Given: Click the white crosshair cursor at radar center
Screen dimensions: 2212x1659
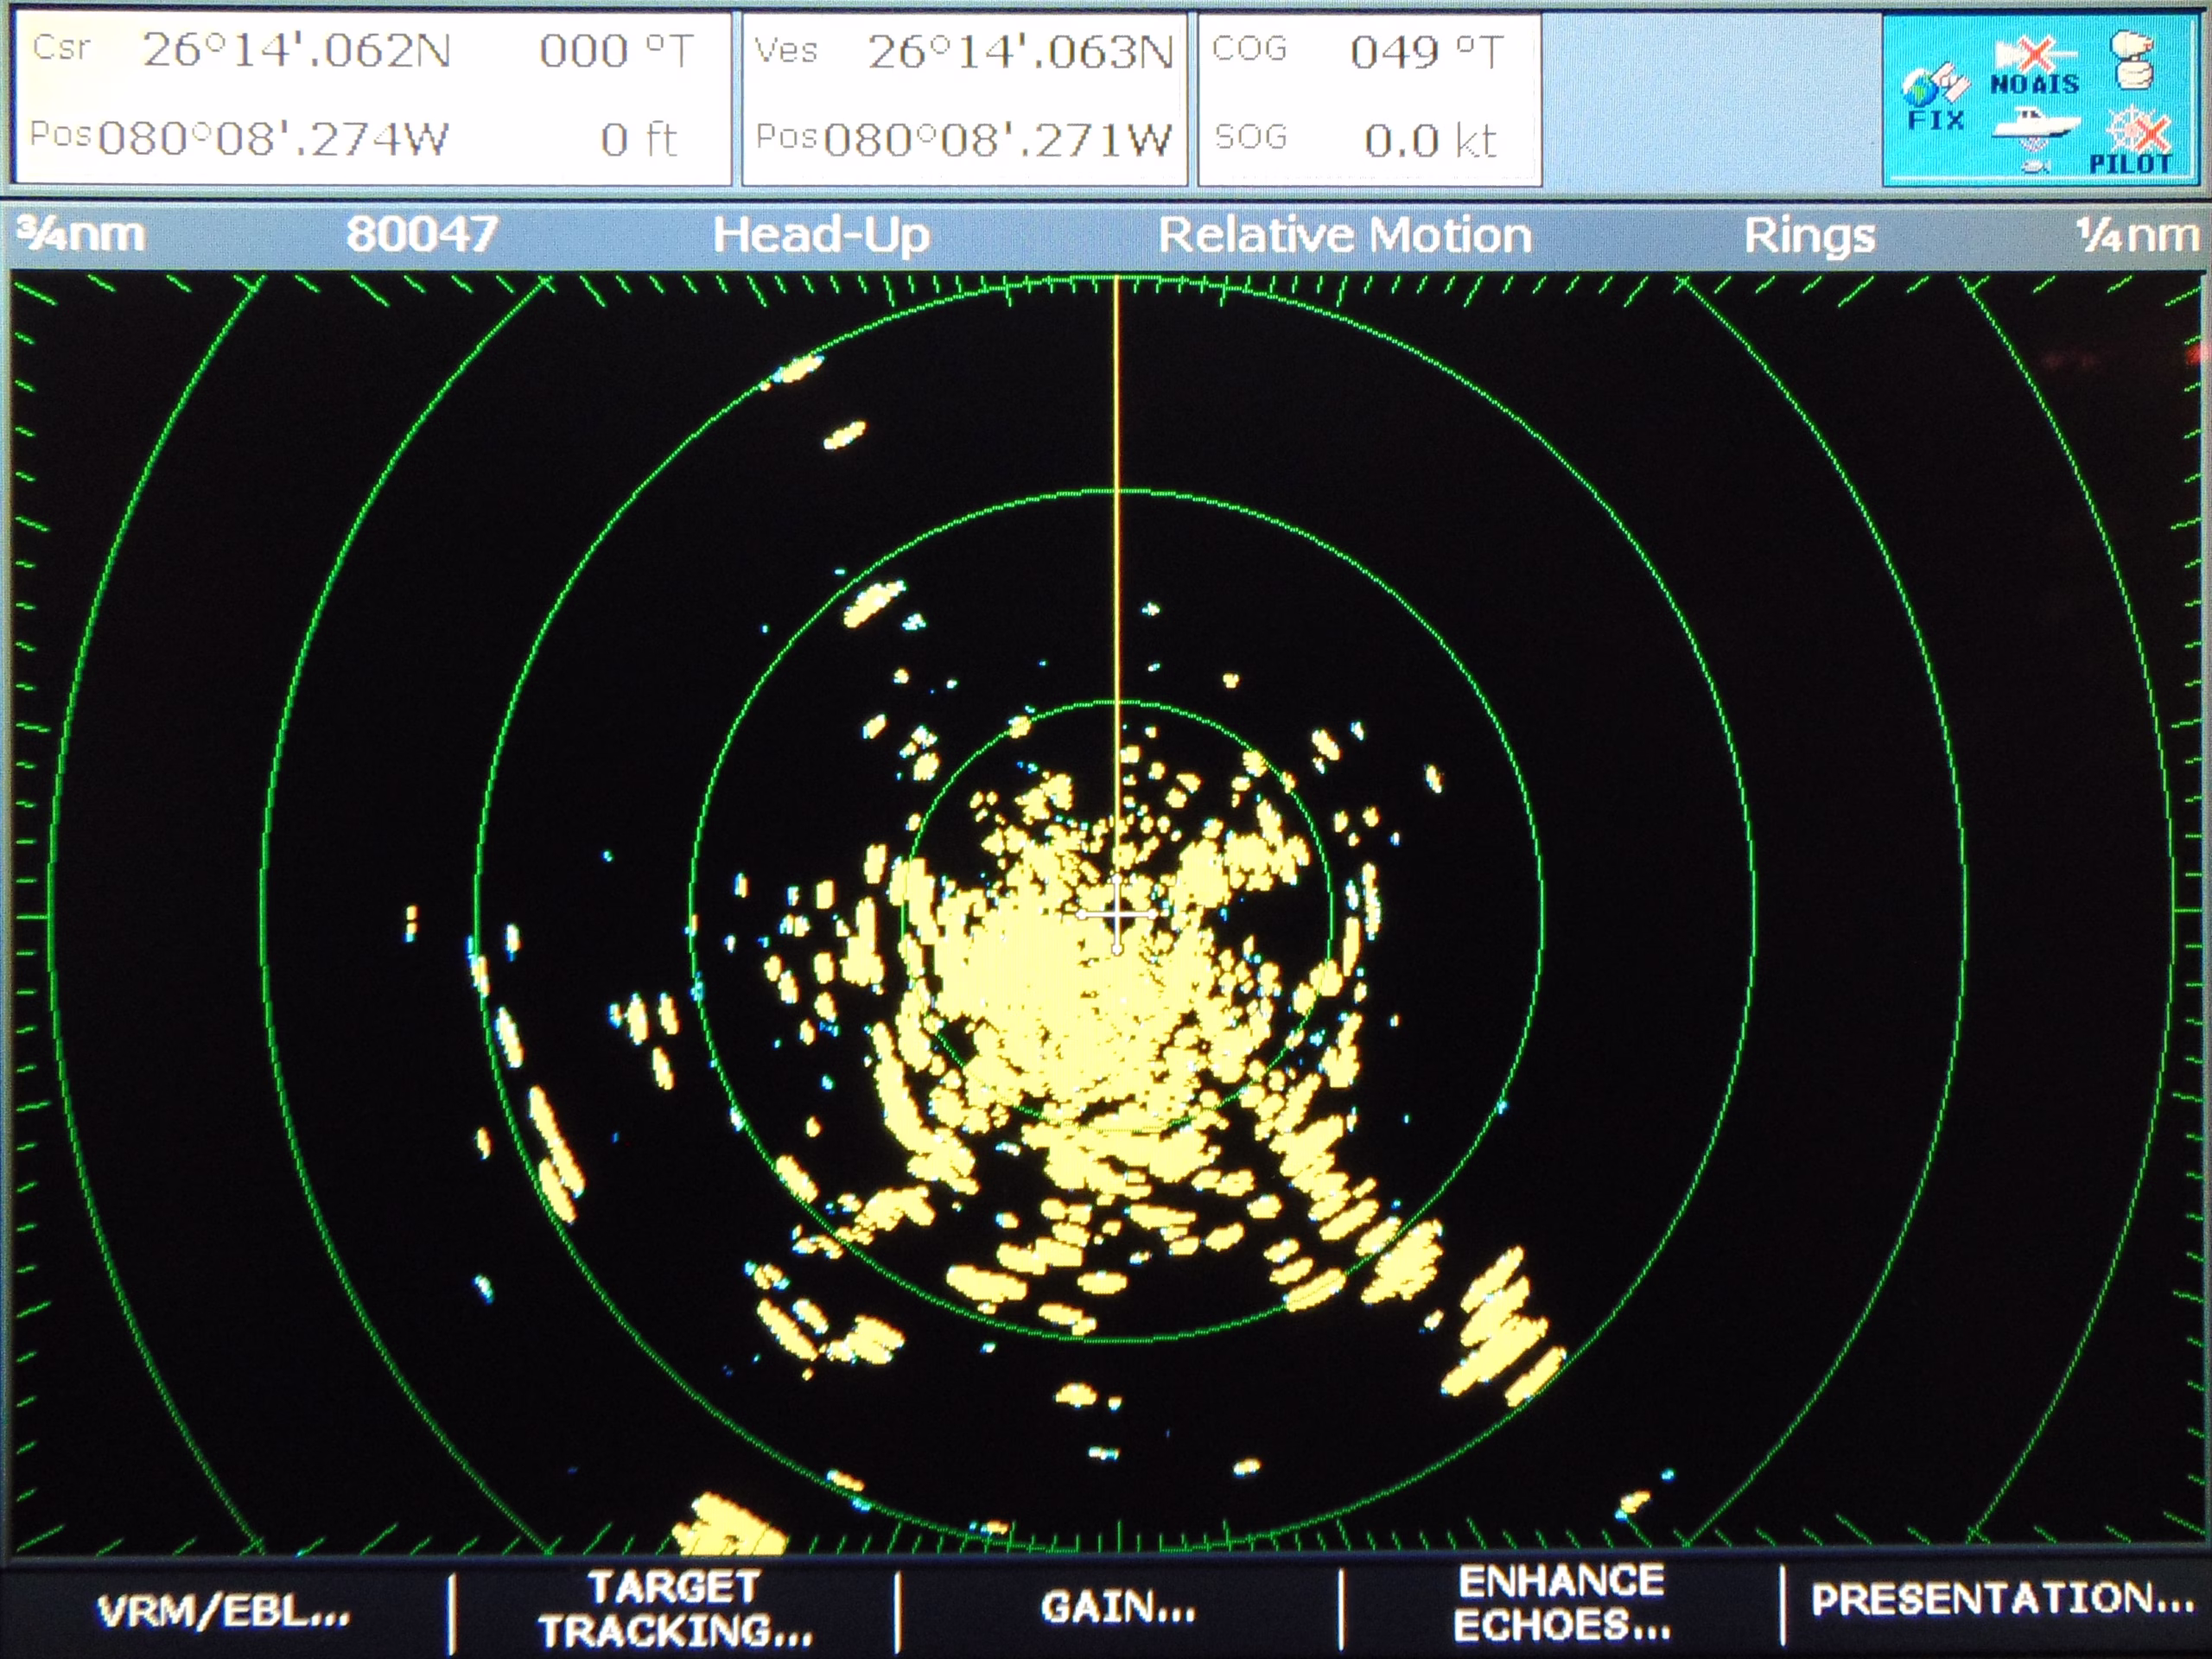Looking at the screenshot, I should point(1117,913).
